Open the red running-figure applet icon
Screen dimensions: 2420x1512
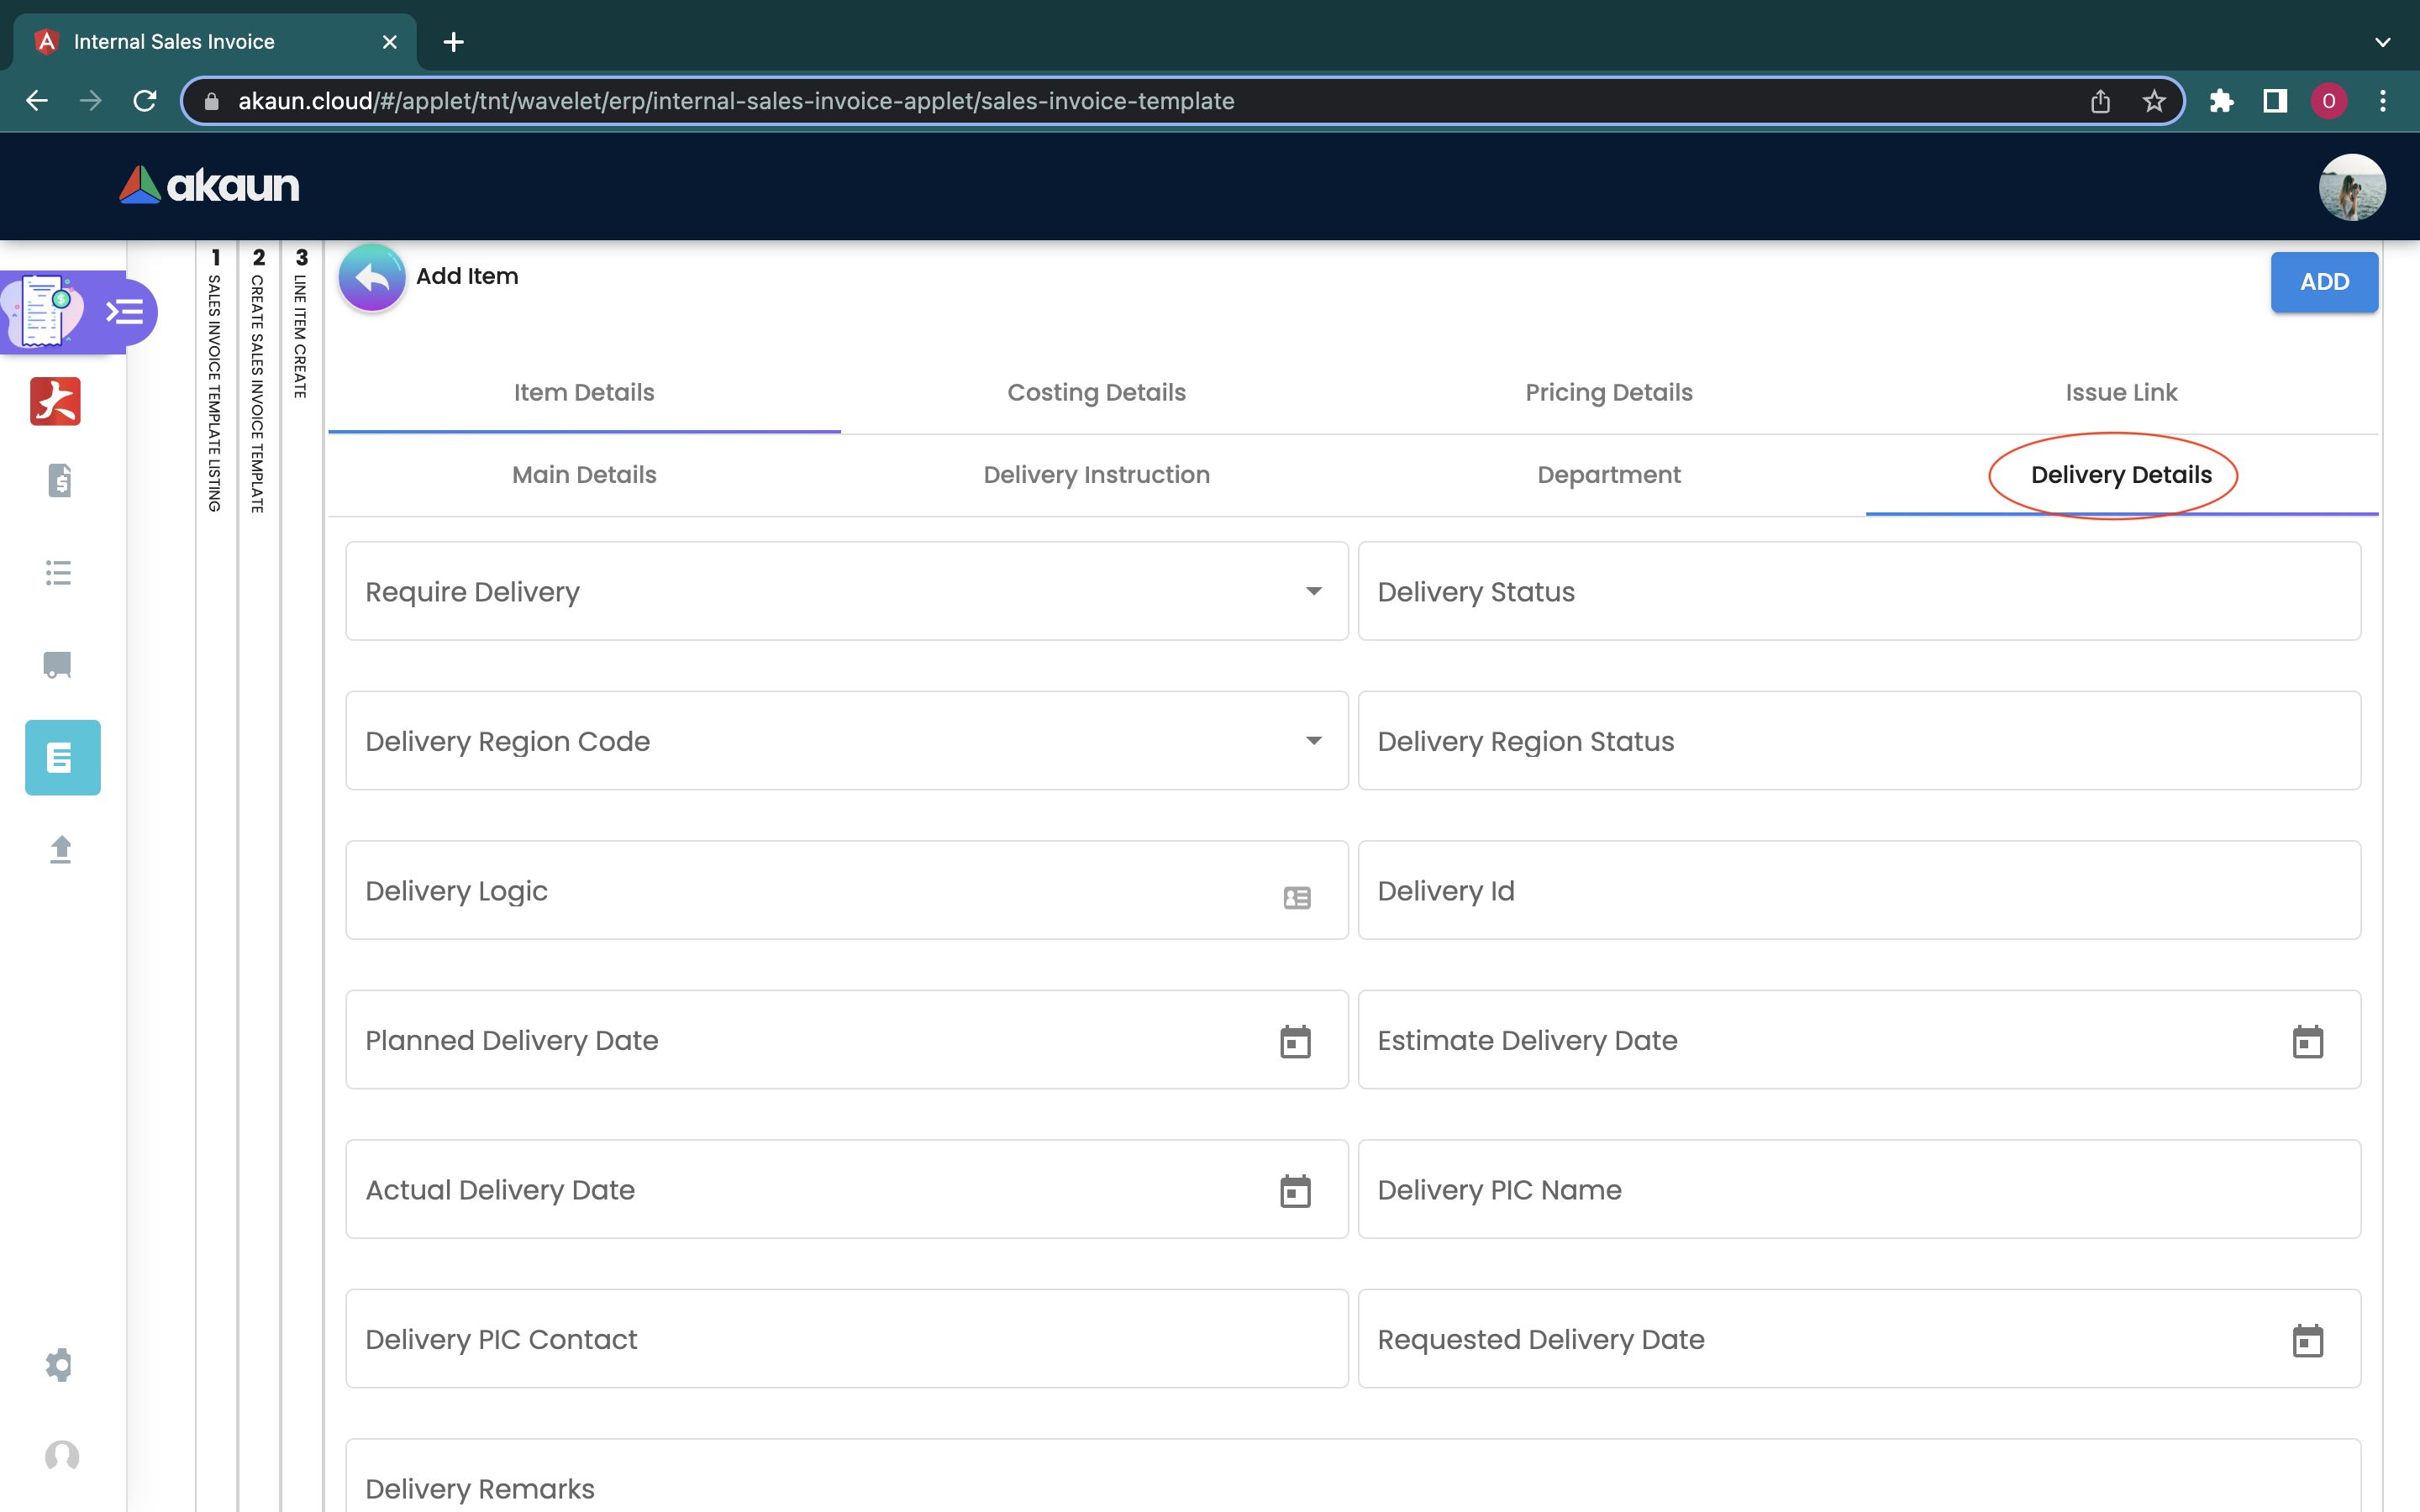(x=55, y=401)
